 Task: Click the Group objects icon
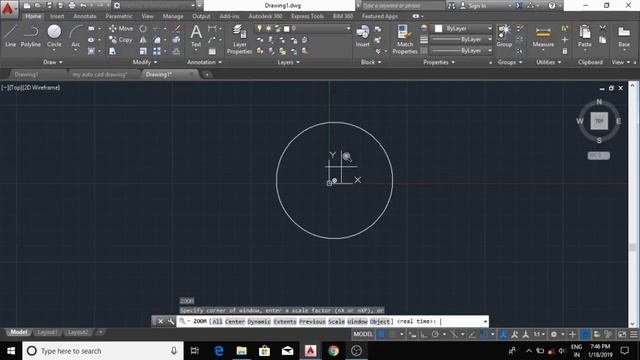click(504, 36)
